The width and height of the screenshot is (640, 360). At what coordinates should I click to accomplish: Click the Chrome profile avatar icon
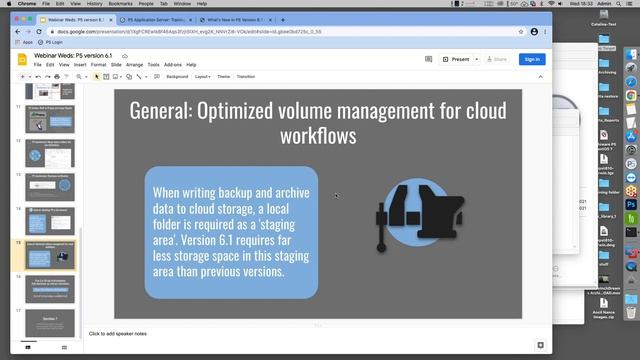coord(534,31)
